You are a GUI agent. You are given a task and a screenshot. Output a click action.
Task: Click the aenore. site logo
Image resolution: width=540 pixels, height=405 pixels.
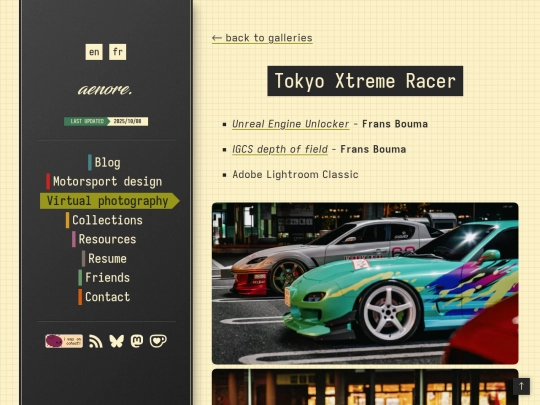click(x=105, y=90)
